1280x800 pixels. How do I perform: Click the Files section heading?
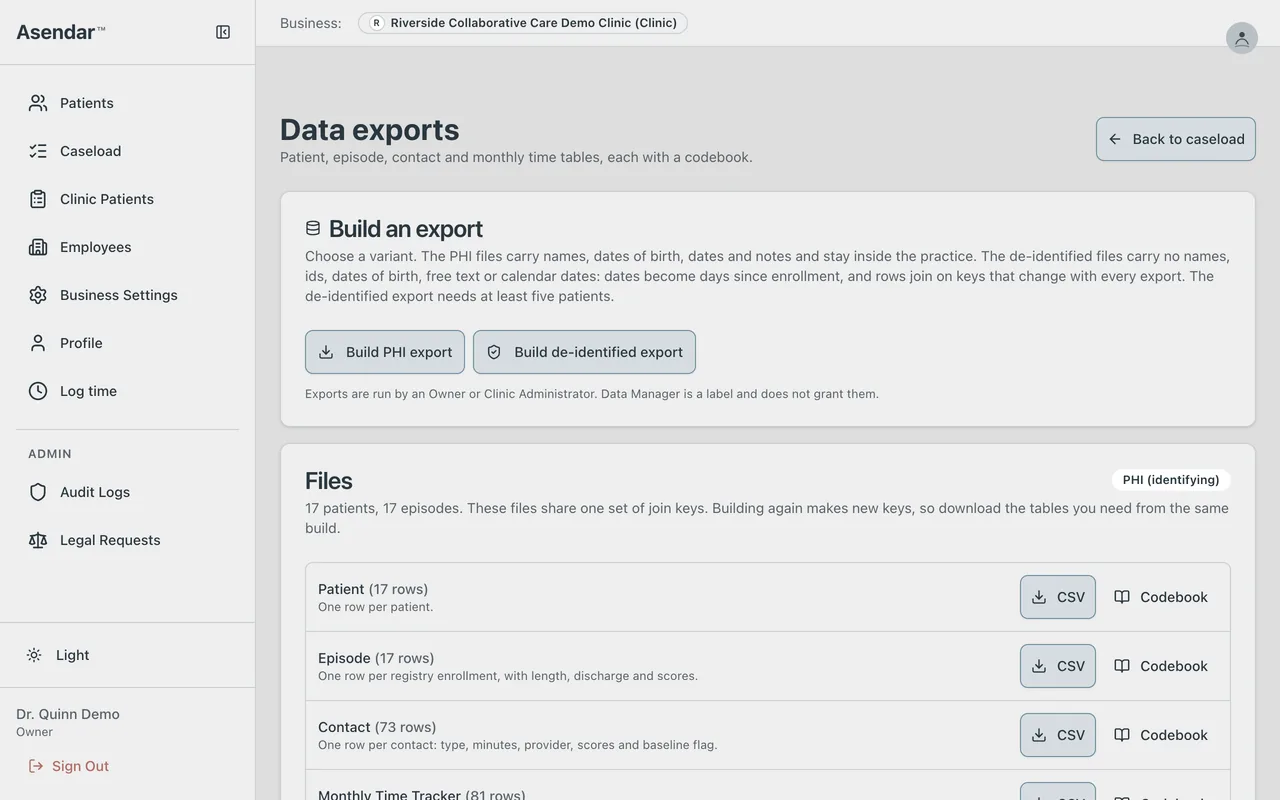click(329, 481)
